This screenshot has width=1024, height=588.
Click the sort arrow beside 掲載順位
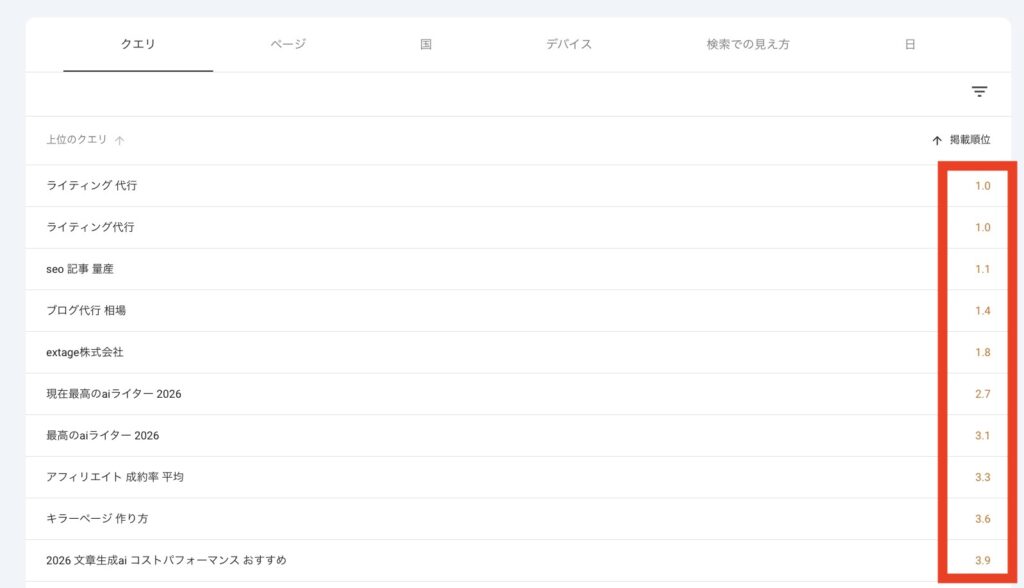point(937,141)
